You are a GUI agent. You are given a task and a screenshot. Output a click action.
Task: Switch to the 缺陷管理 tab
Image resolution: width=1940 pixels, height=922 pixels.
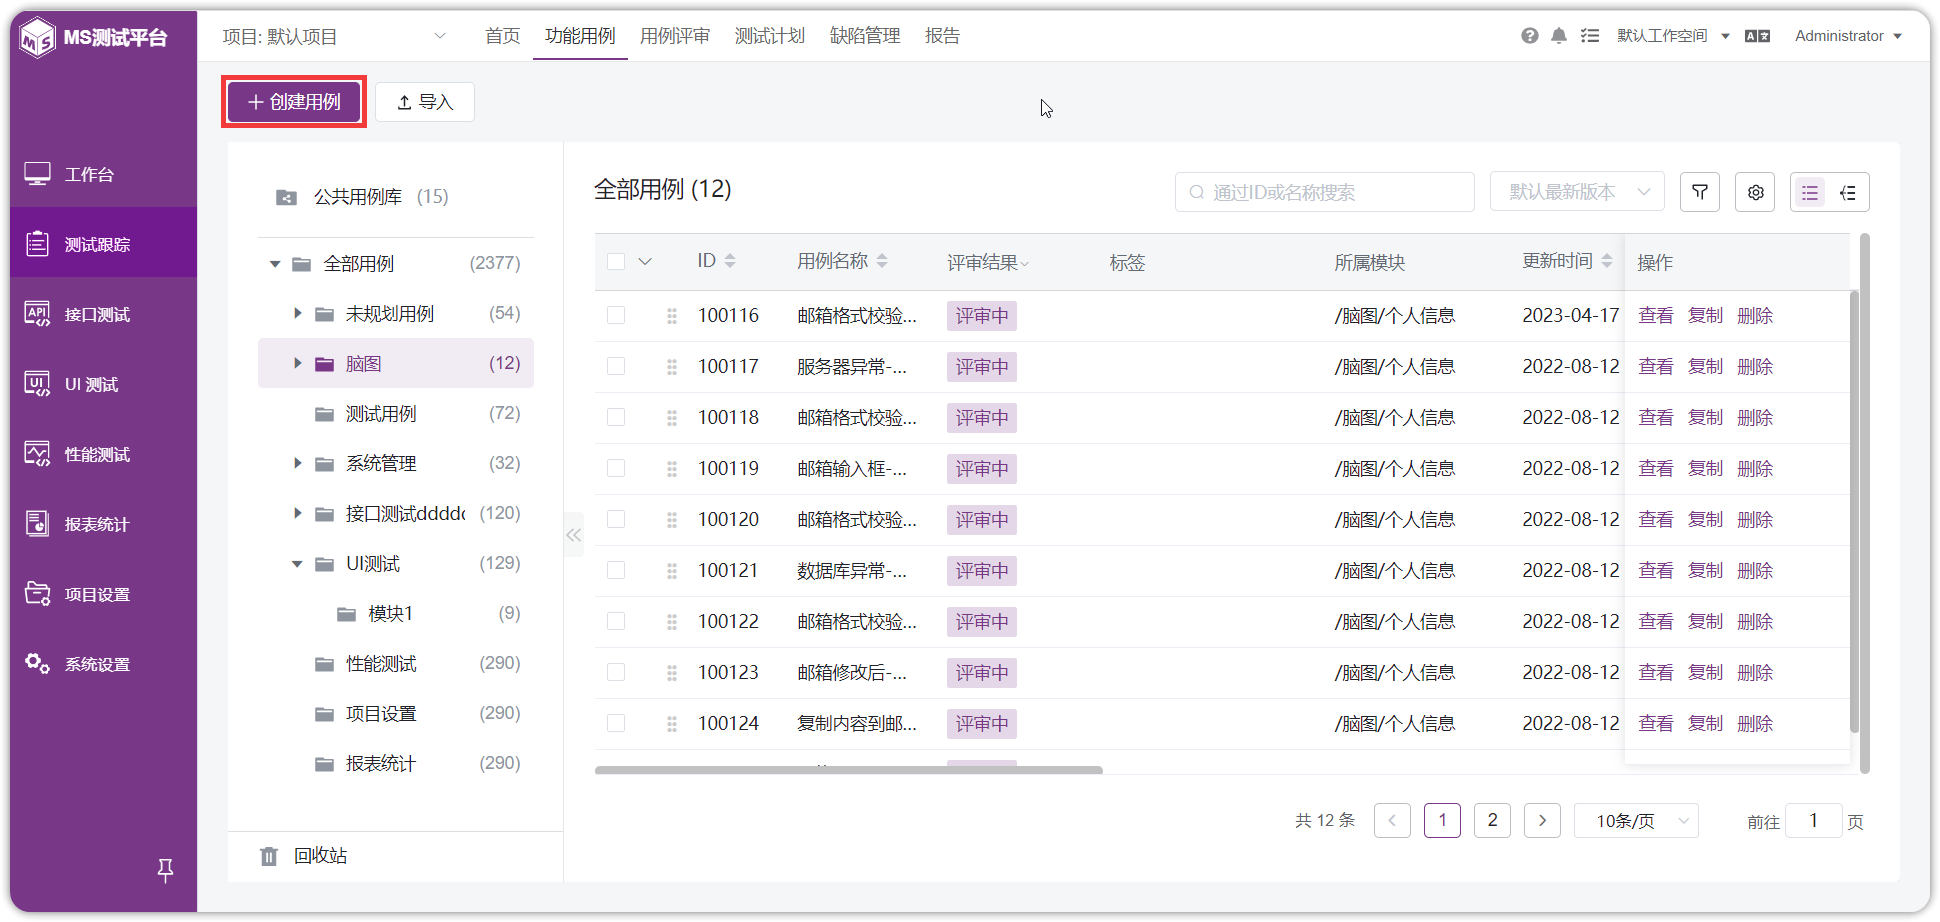865,36
